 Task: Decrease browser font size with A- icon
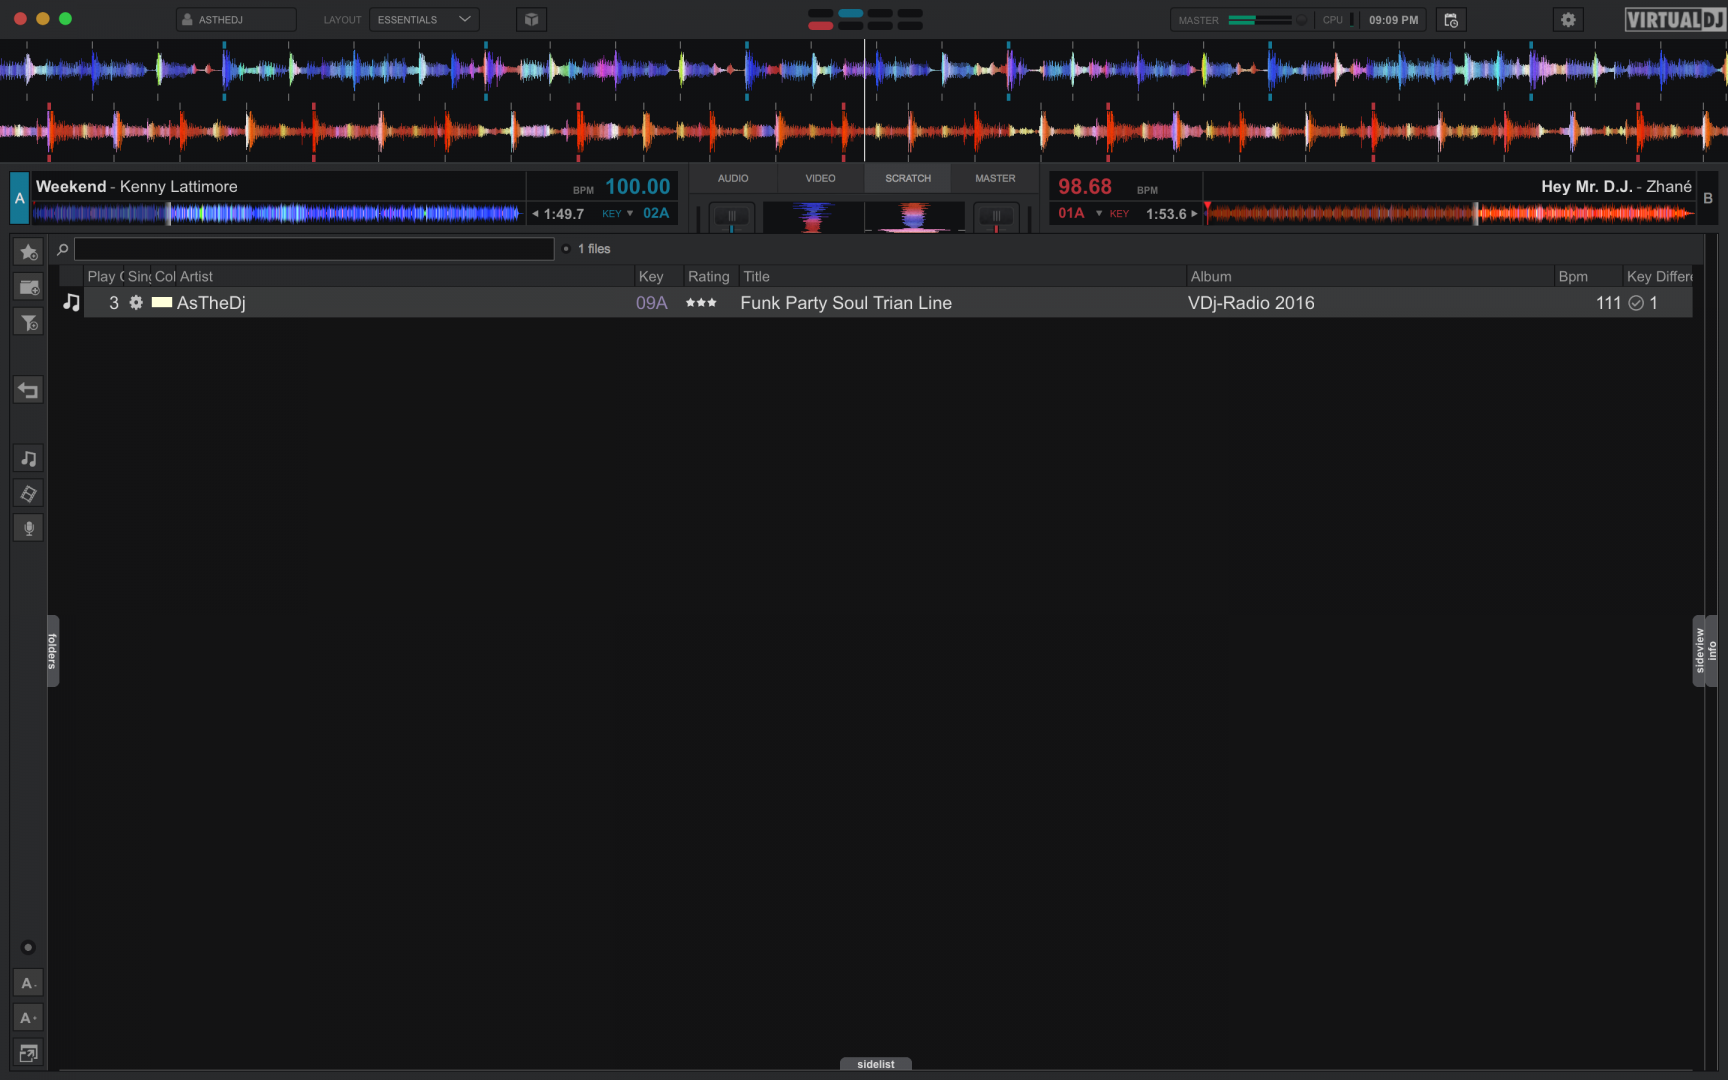pos(28,983)
